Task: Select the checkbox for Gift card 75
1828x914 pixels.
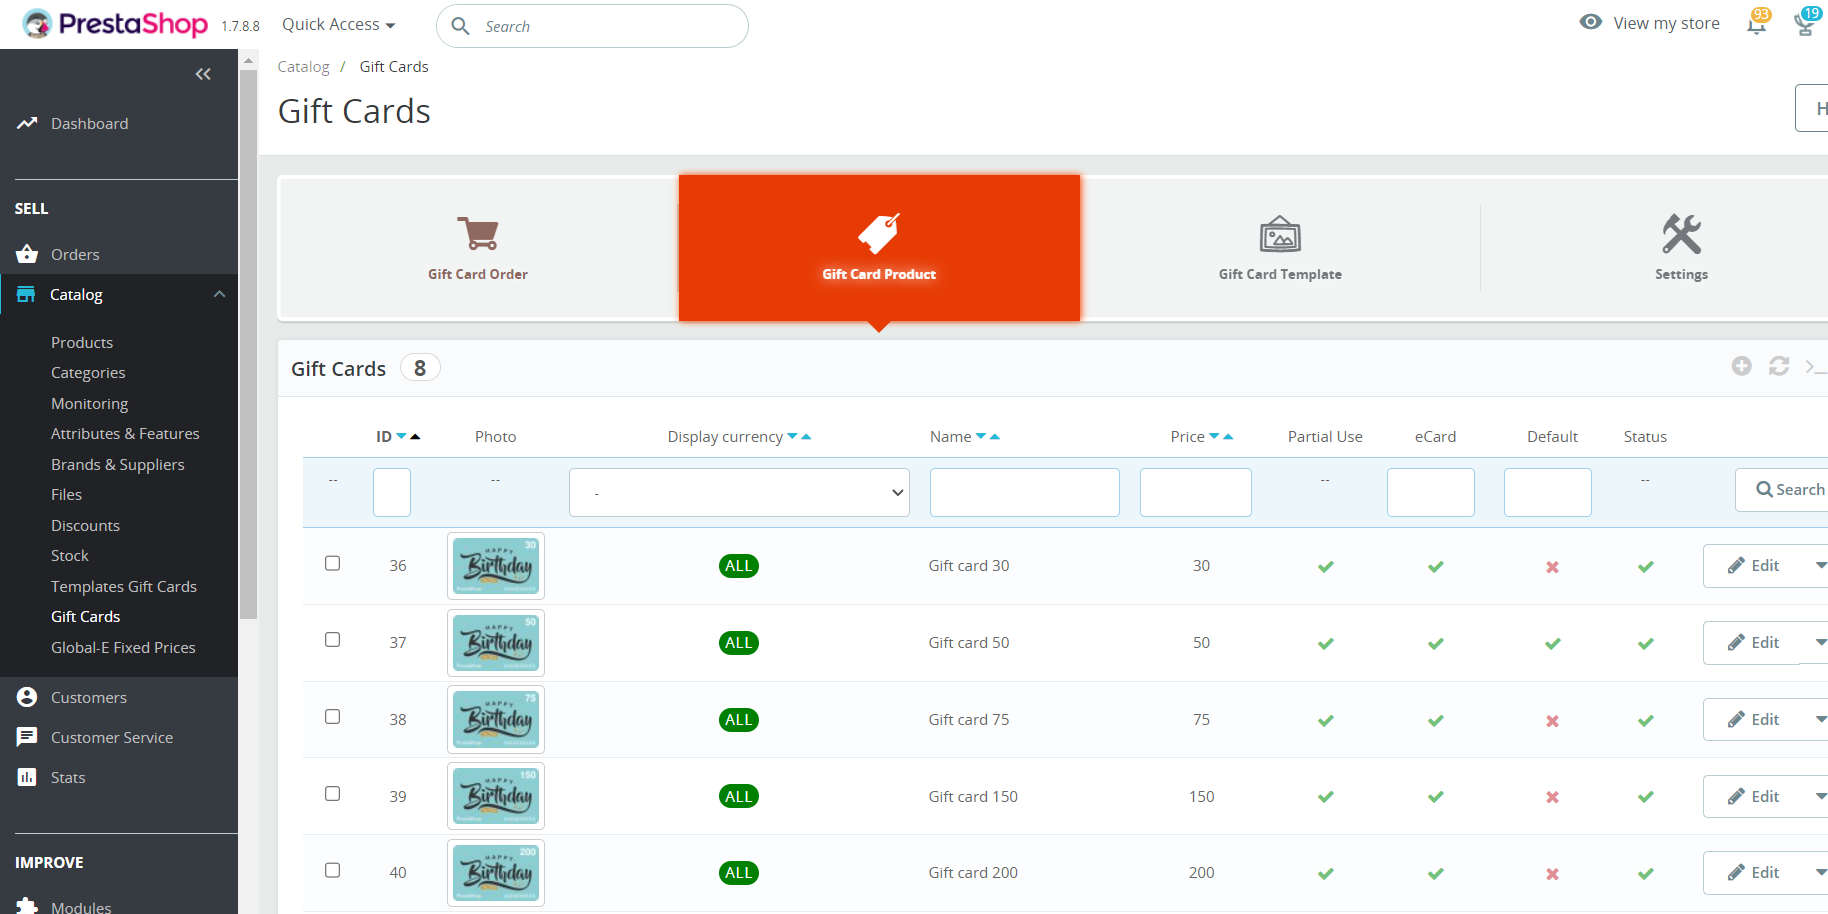Action: click(x=333, y=717)
